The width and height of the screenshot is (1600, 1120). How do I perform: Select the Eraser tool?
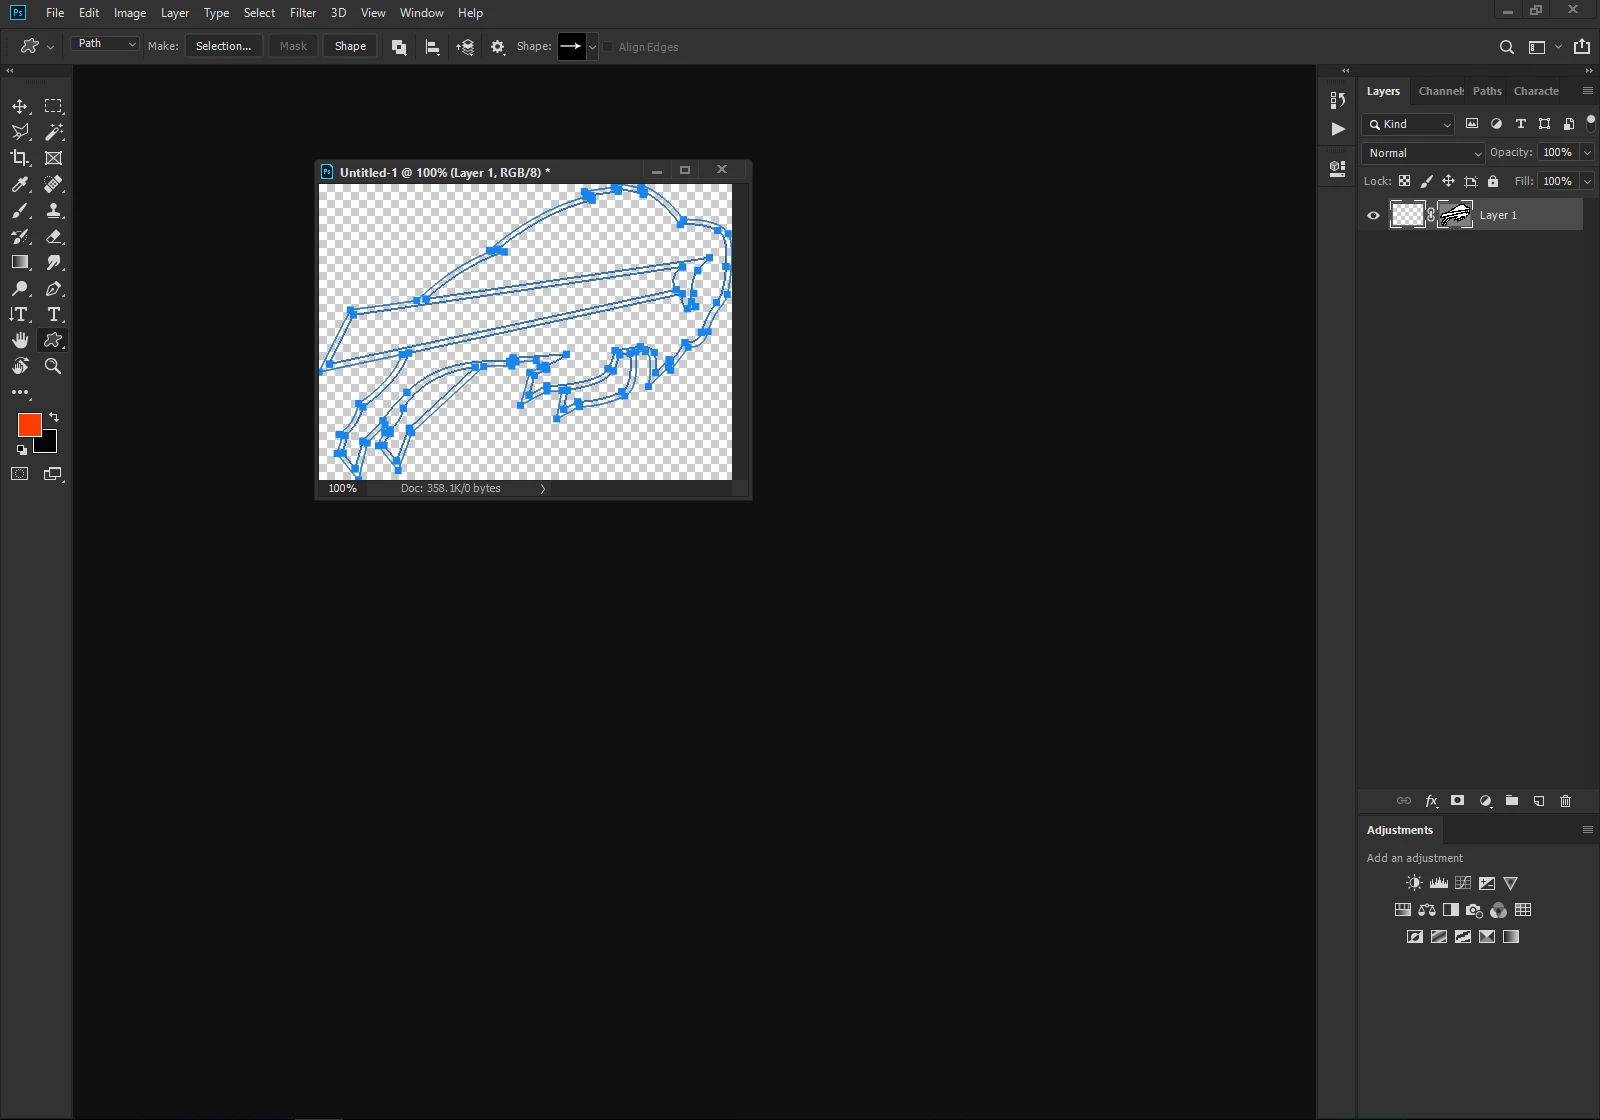(54, 236)
